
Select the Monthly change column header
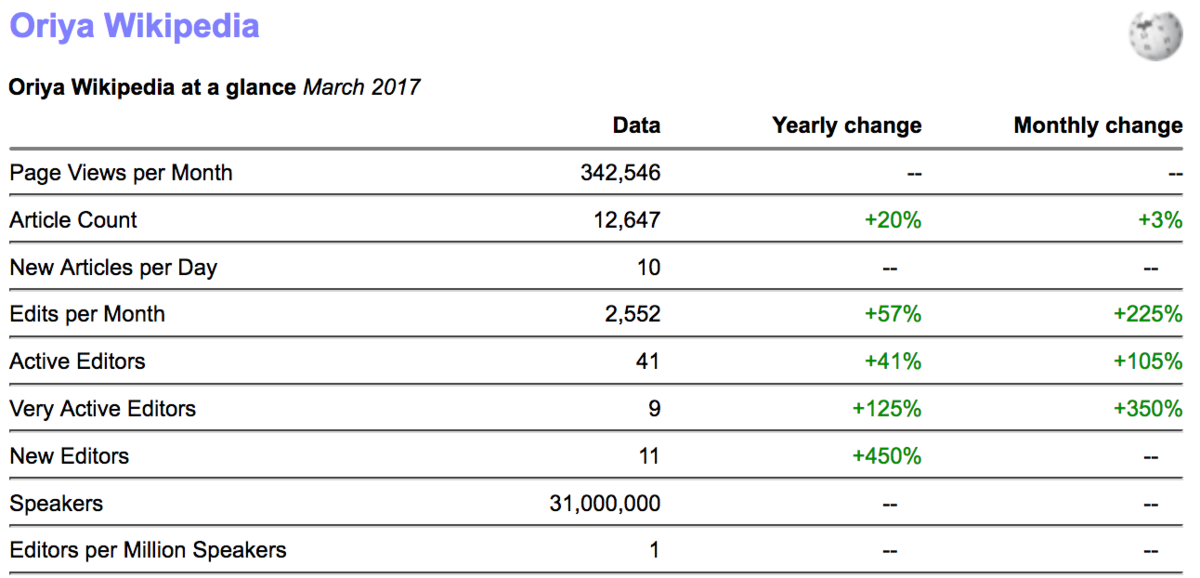pos(1097,125)
